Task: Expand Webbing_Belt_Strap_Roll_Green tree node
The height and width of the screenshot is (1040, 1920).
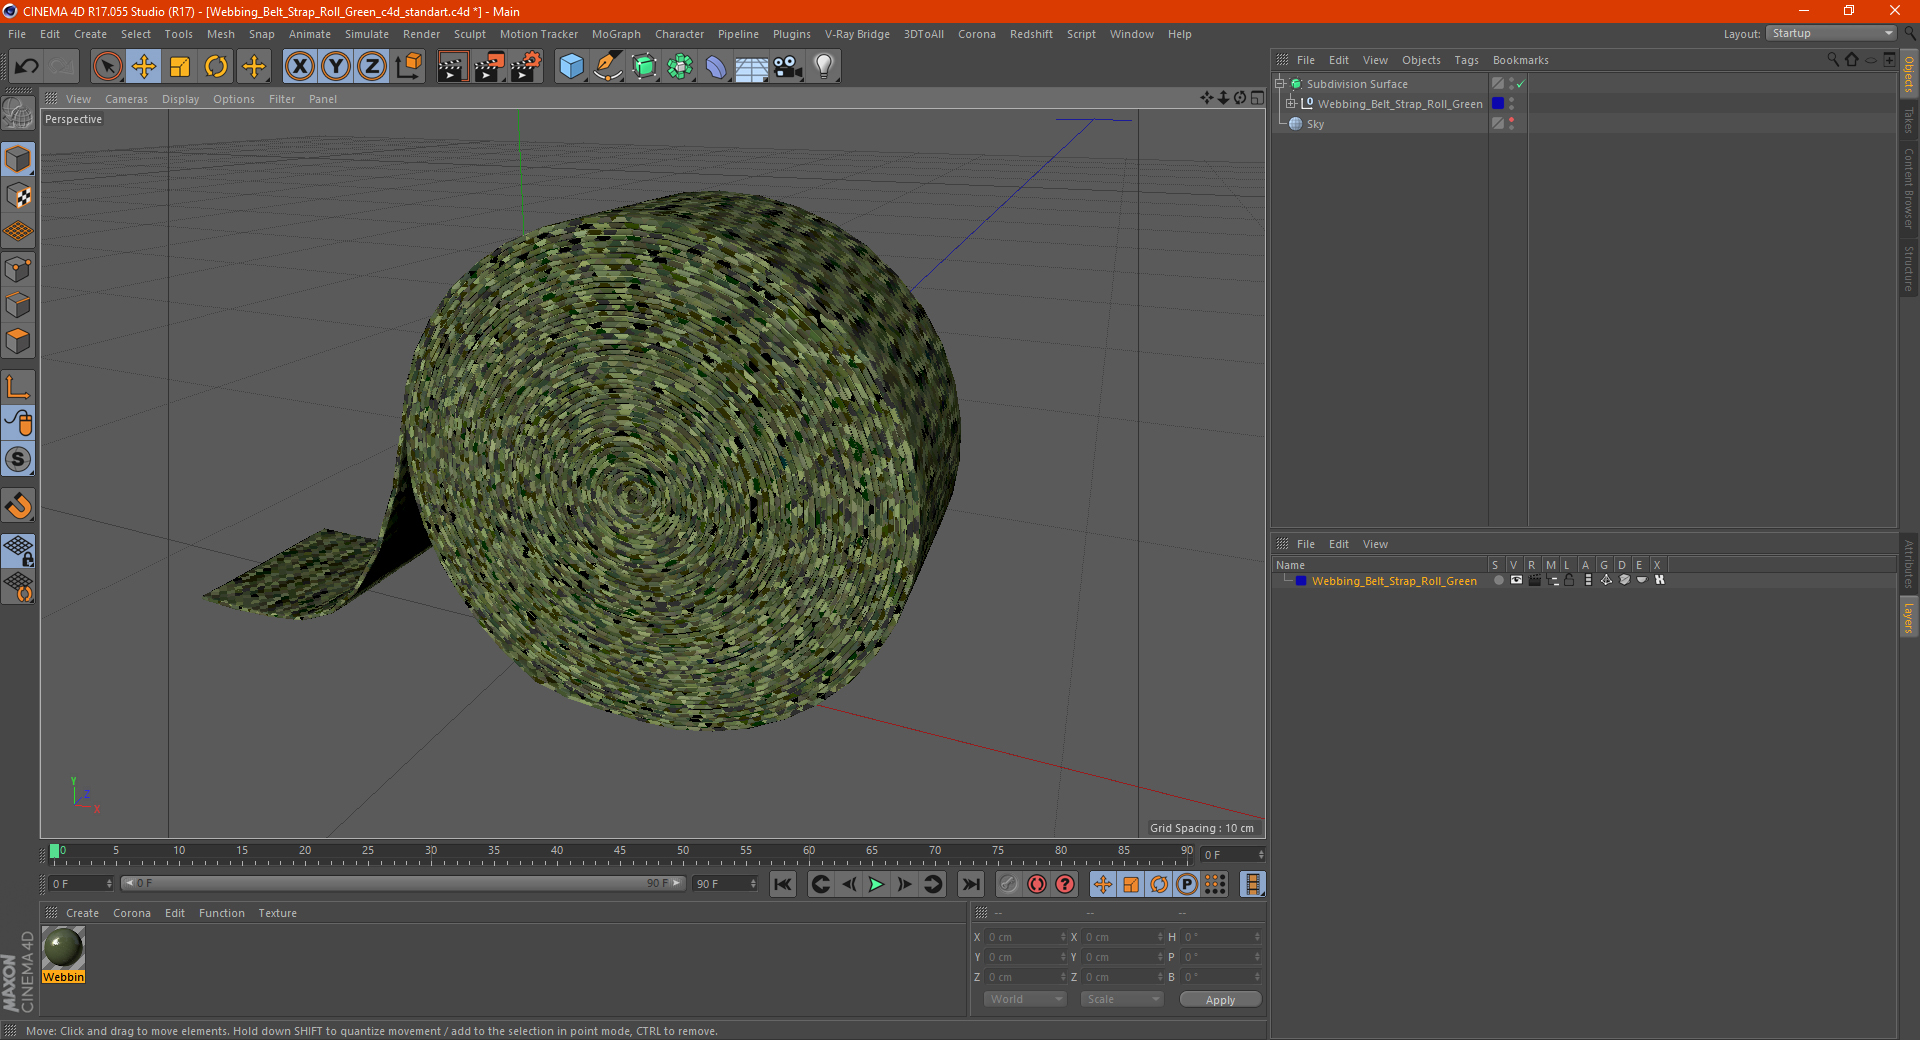Action: click(x=1291, y=103)
